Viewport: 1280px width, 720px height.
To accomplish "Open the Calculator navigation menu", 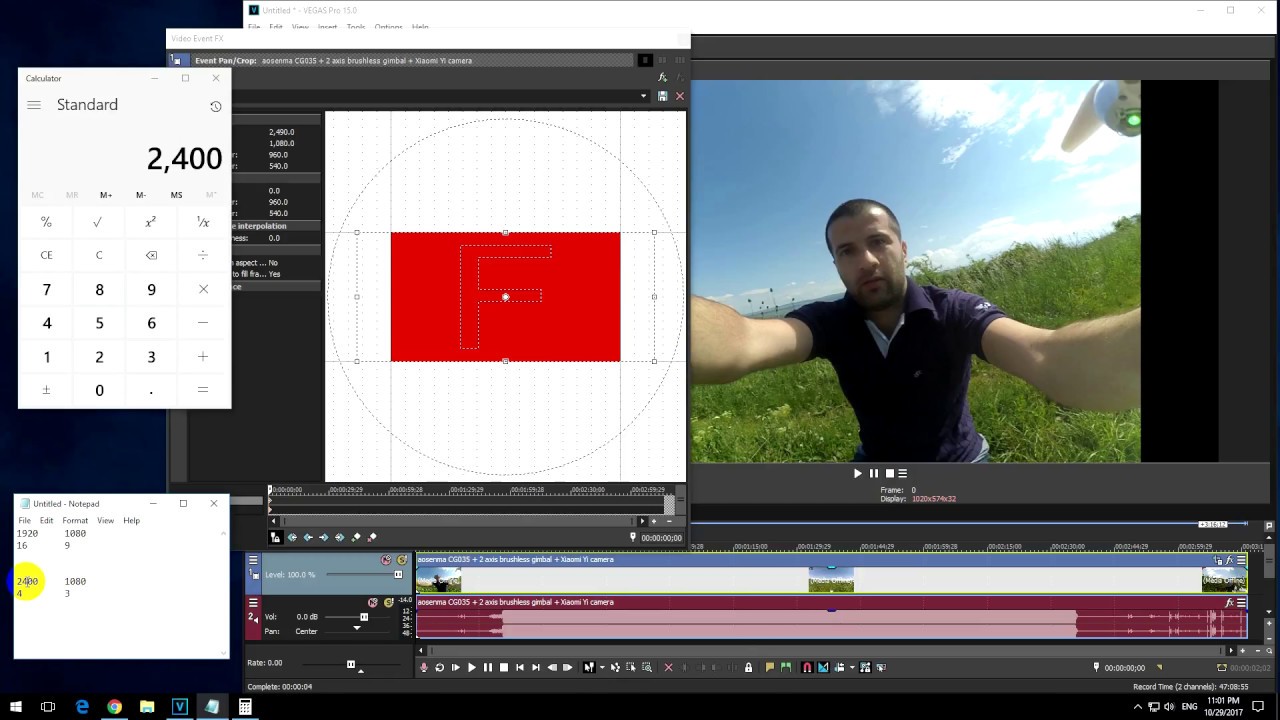I will (x=34, y=105).
